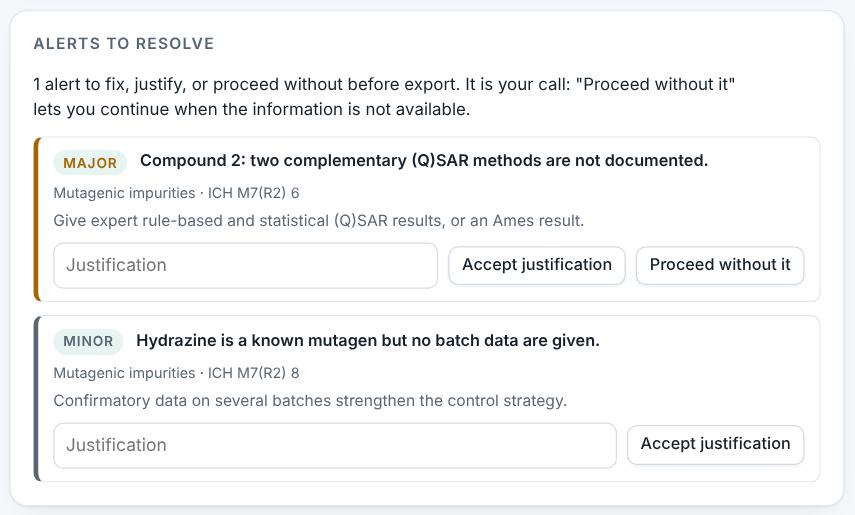Select the Compound 2 (Q)SAR alert title
The height and width of the screenshot is (515, 855).
[424, 161]
